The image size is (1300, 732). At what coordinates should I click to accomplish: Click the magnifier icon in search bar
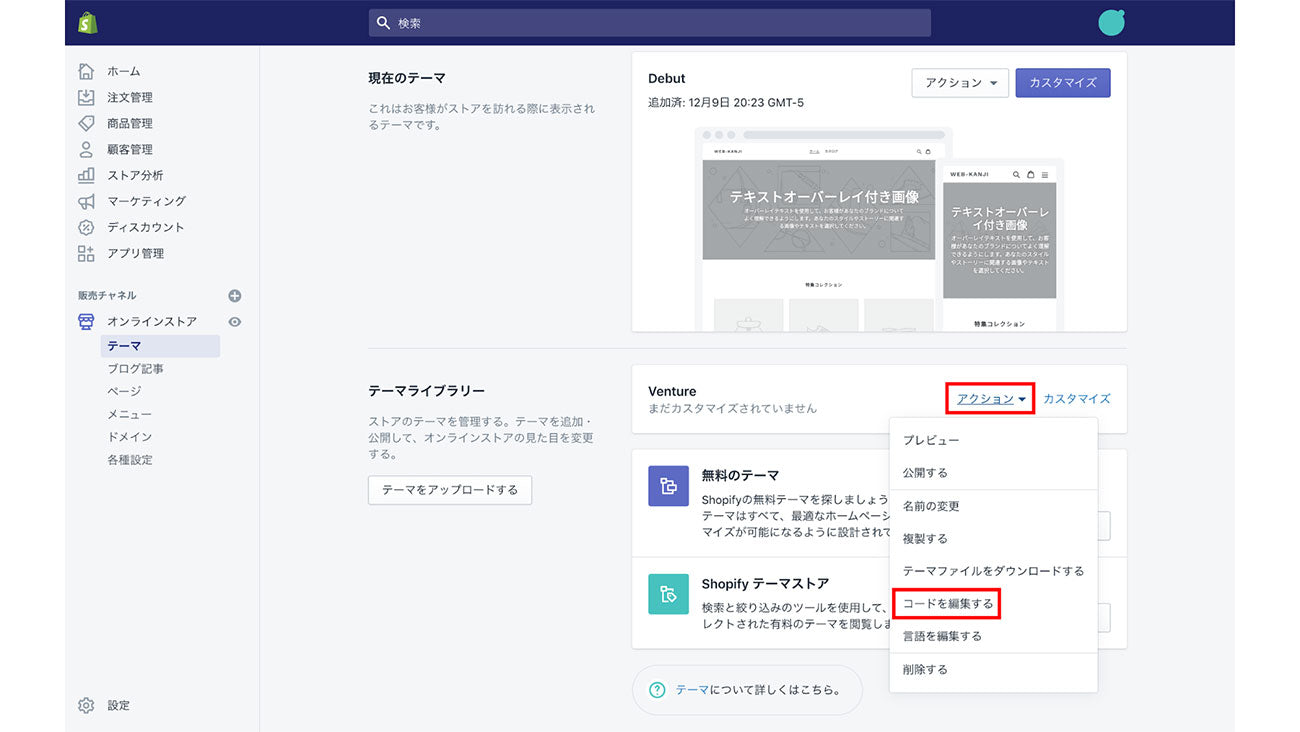[x=383, y=22]
